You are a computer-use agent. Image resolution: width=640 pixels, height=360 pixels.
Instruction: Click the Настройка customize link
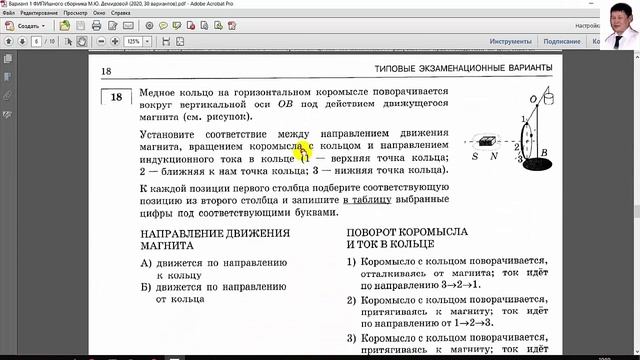click(587, 26)
